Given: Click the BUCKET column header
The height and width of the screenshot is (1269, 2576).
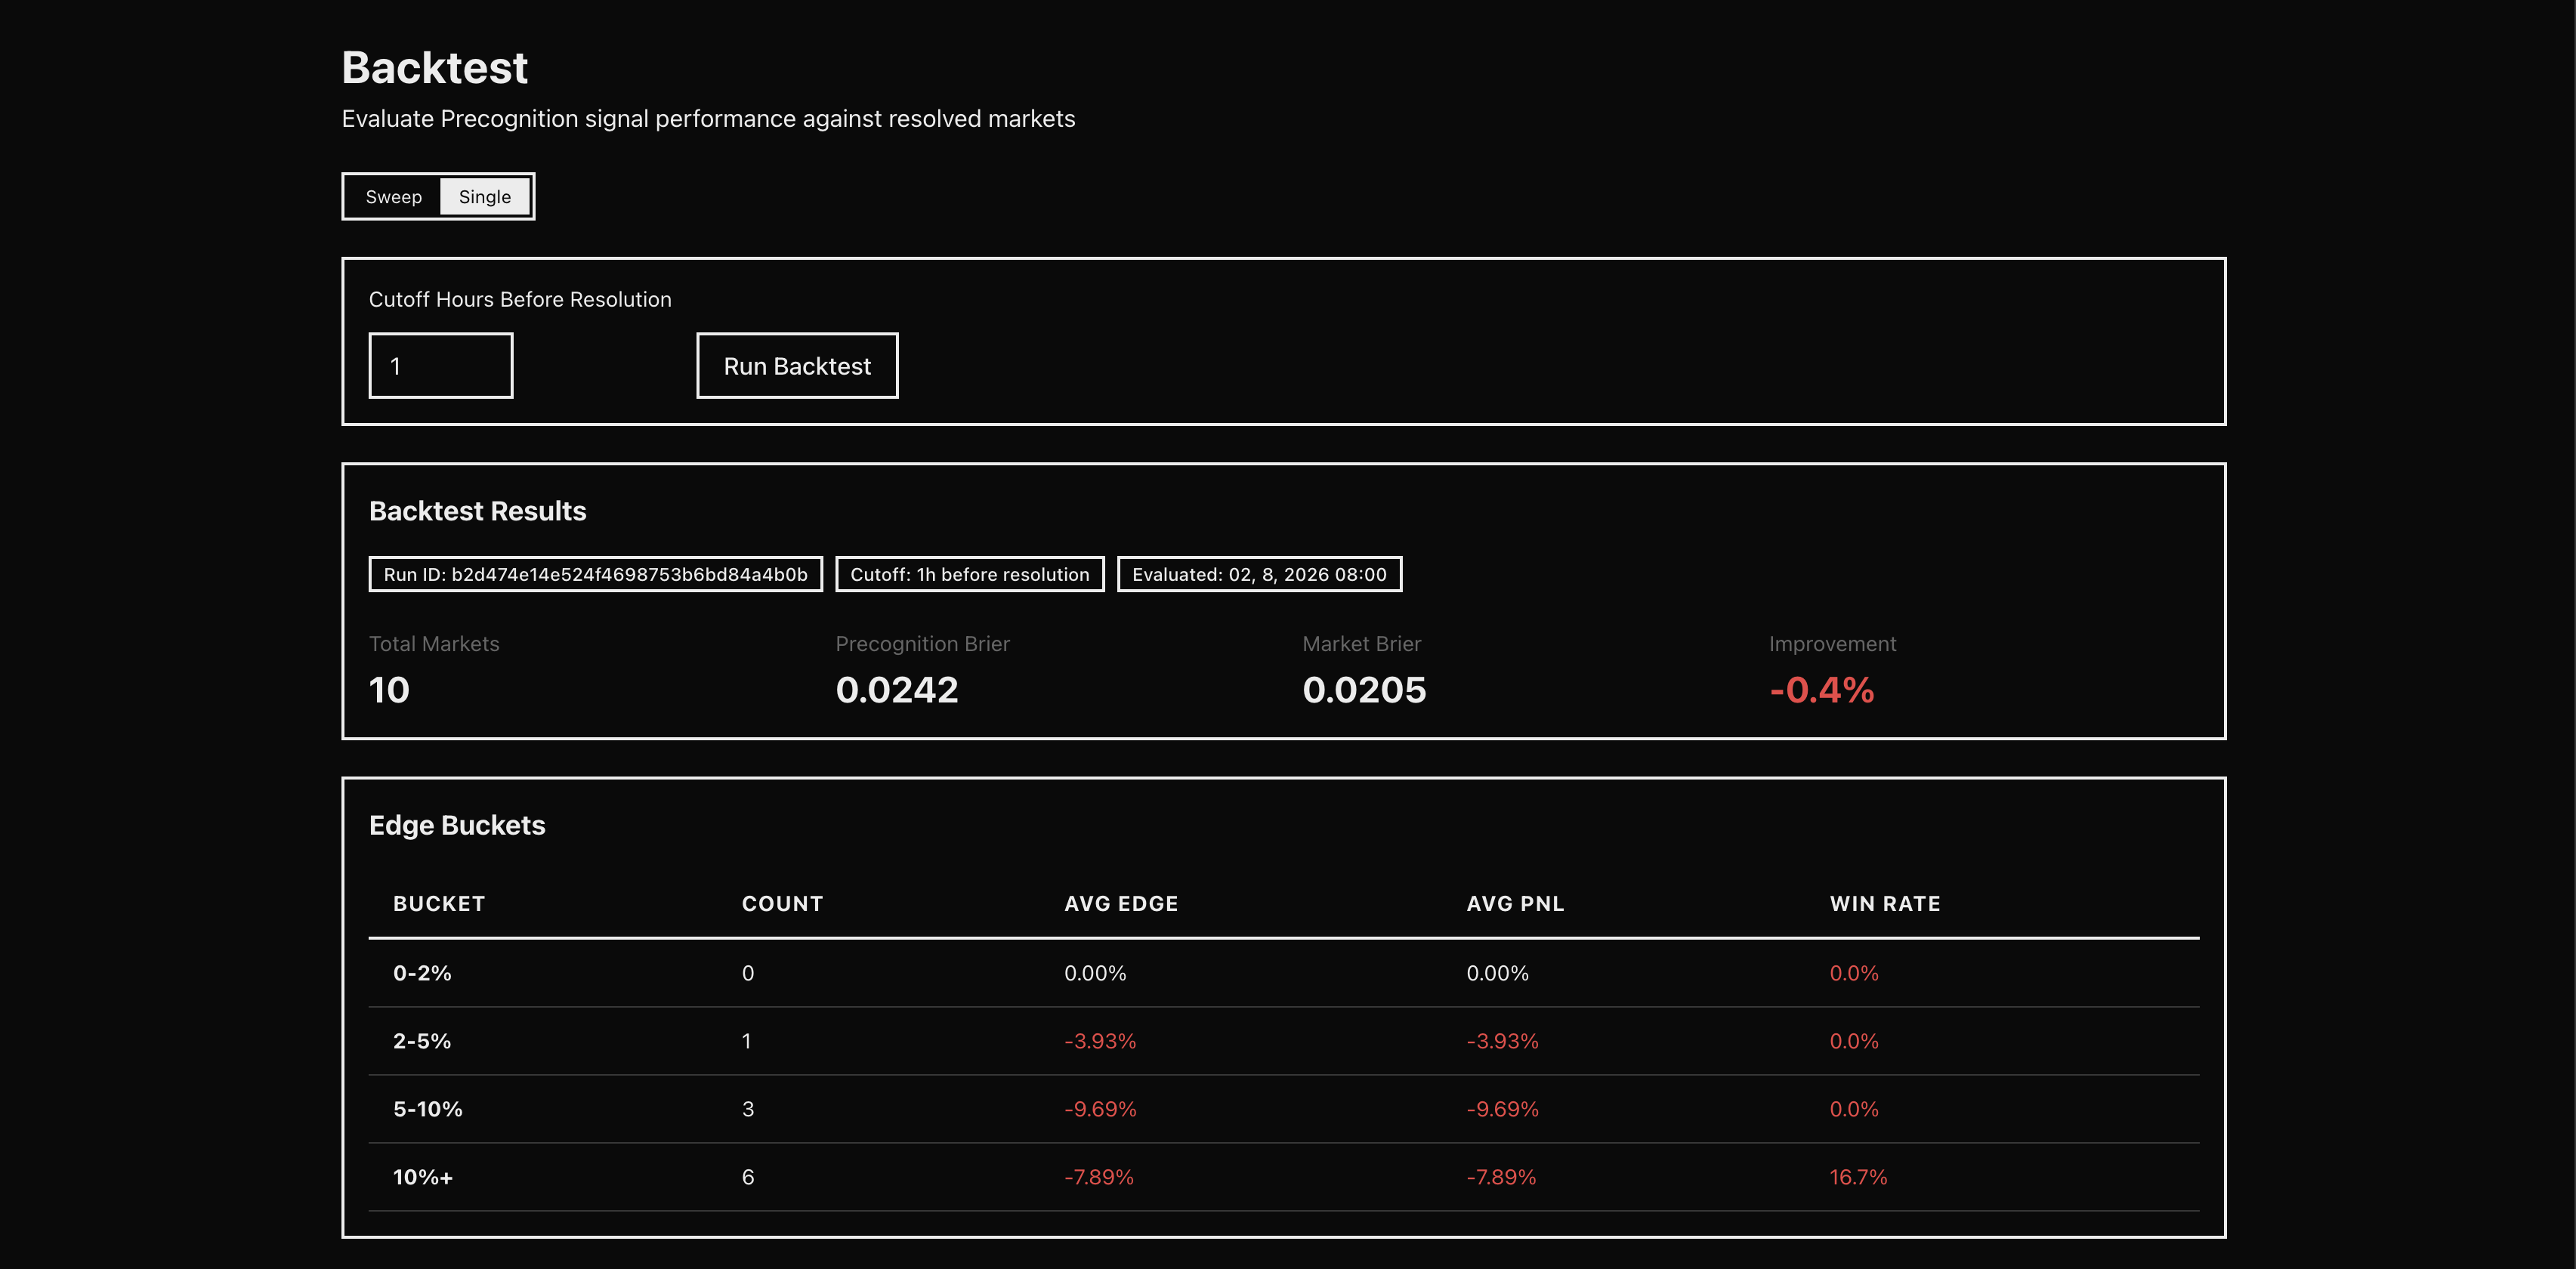Looking at the screenshot, I should (x=439, y=904).
